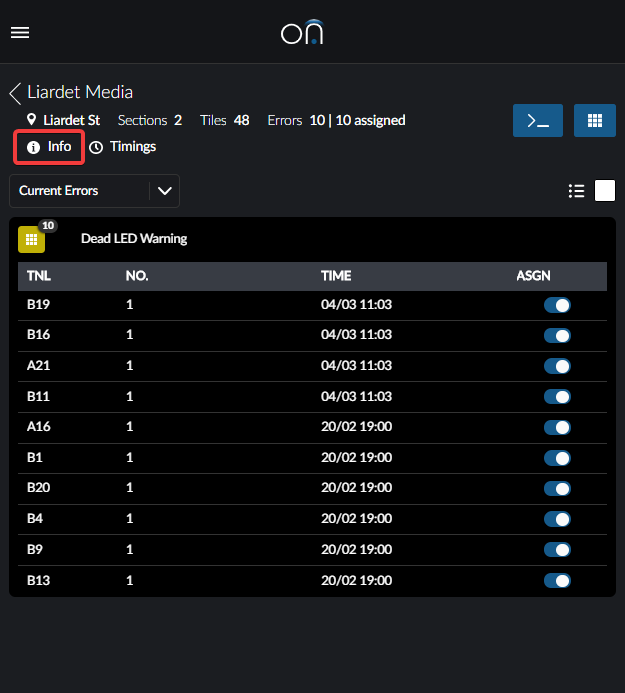Click the error count badge 10
625x693 pixels.
[x=48, y=226]
